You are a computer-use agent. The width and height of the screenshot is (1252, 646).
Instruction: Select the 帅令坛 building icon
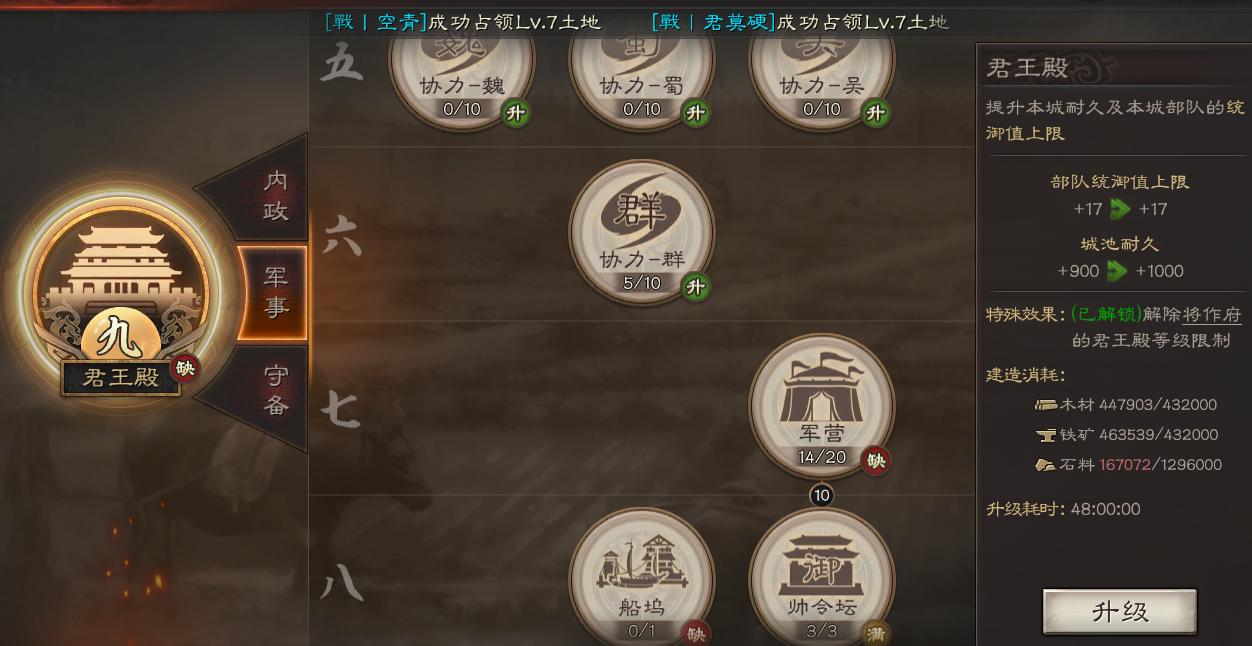coord(821,578)
